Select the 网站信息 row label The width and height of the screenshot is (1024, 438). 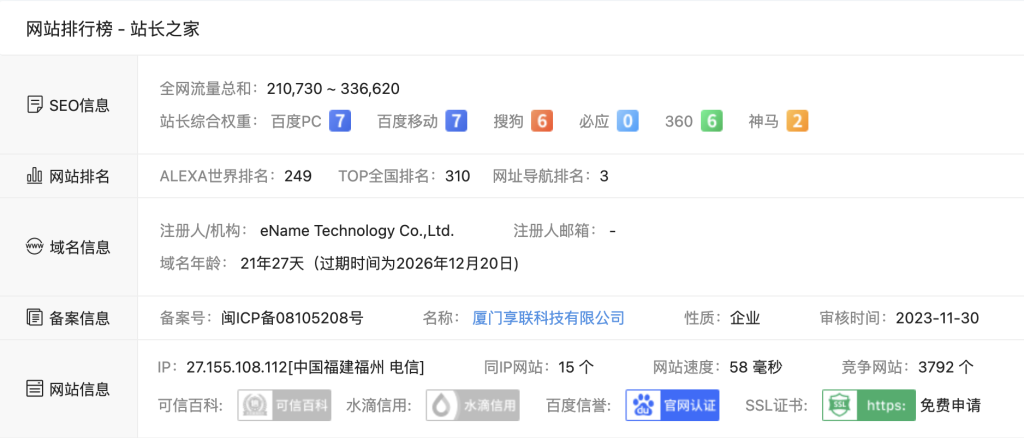(x=80, y=390)
